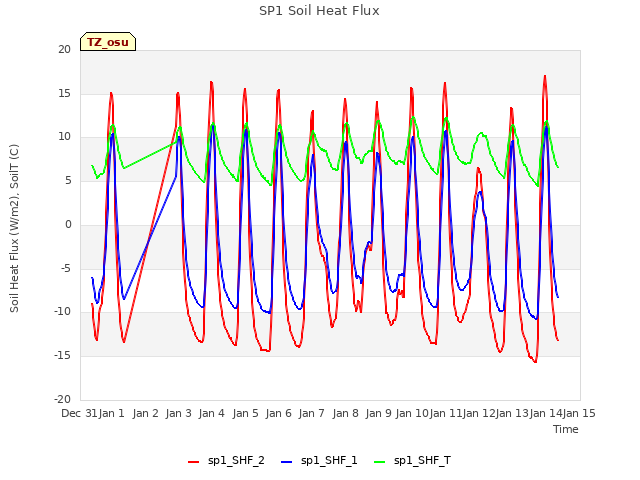Select the sp1_SHF_1 legend label

pos(329,460)
